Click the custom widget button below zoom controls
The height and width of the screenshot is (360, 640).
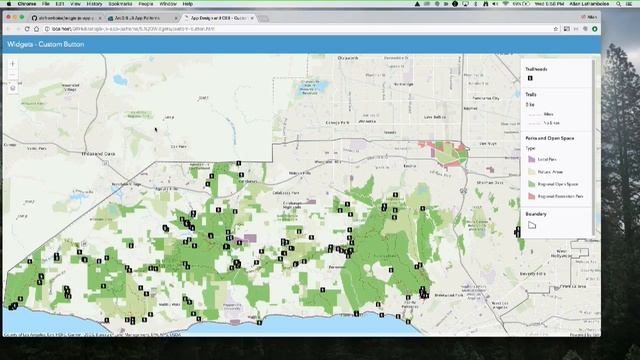(13, 88)
